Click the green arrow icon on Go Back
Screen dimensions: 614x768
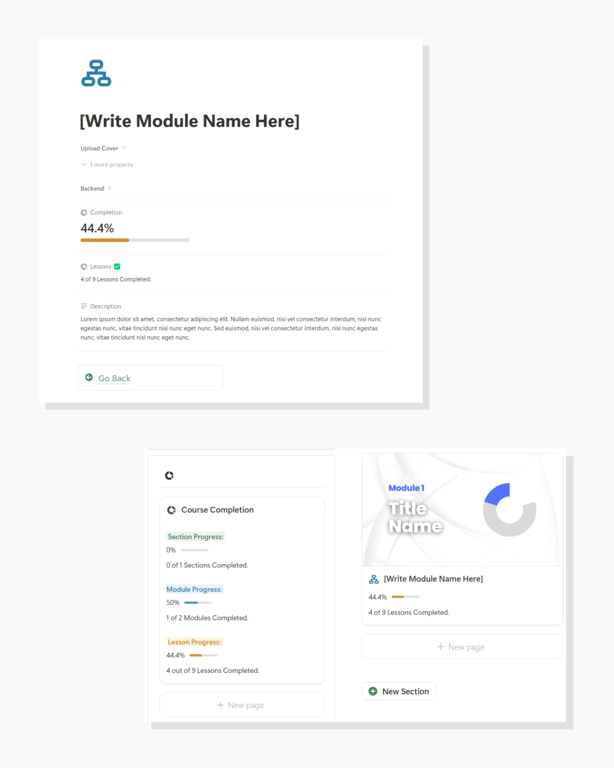(x=89, y=377)
